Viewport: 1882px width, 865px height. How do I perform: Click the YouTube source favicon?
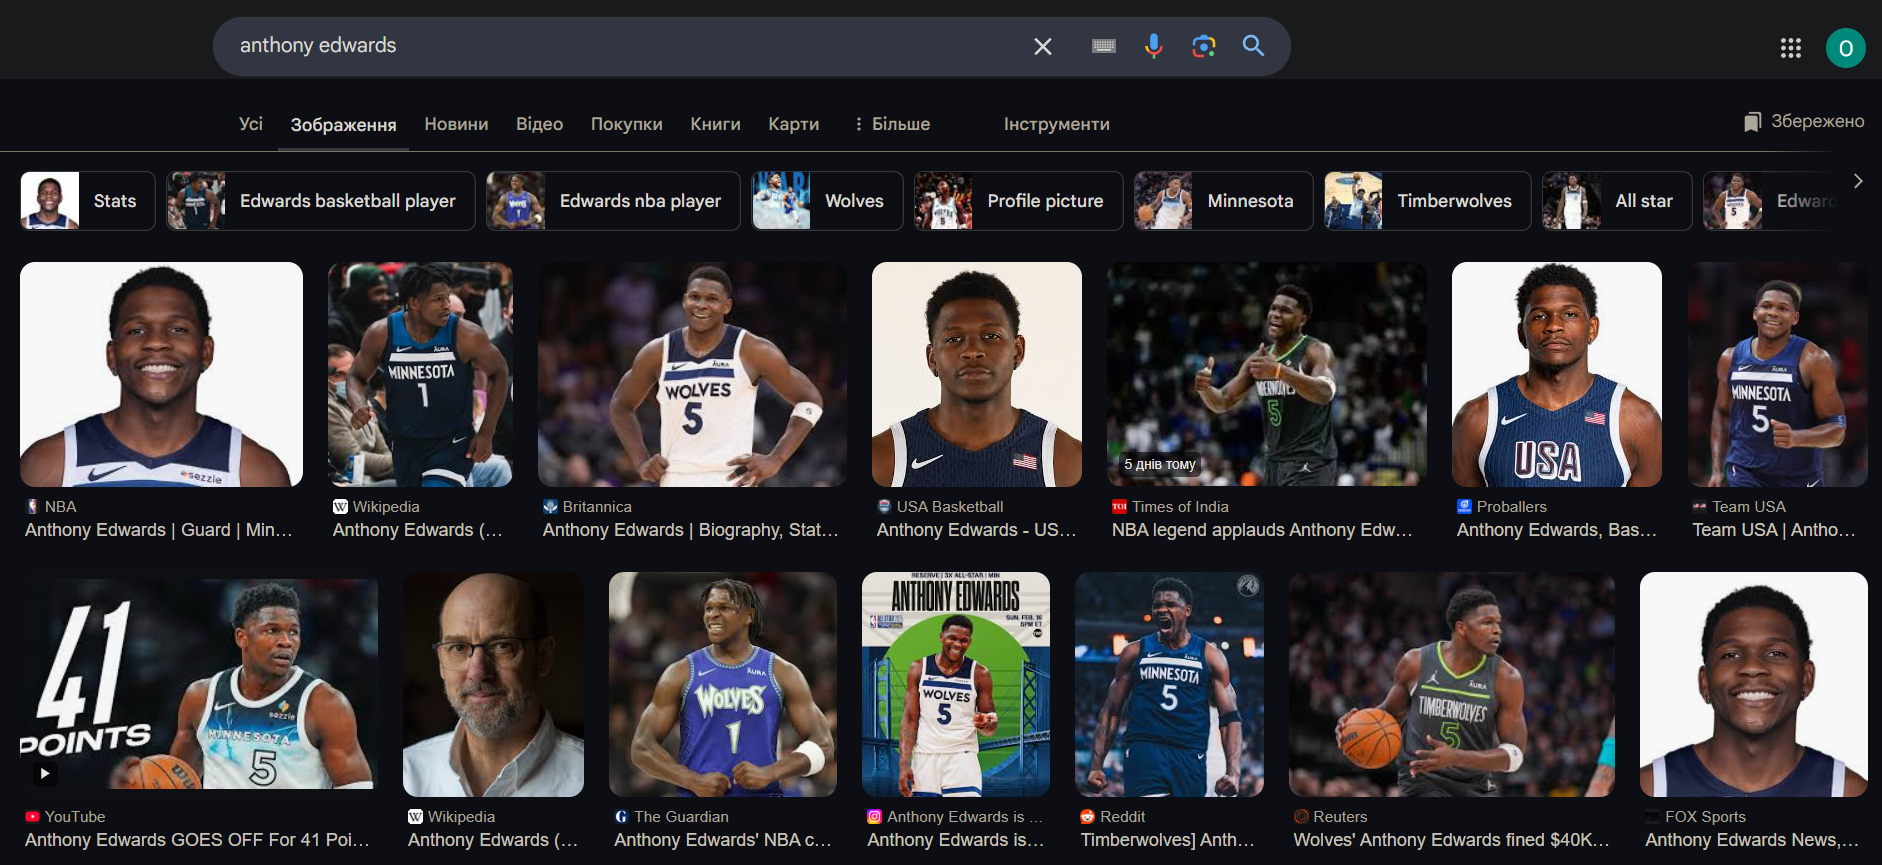(32, 817)
